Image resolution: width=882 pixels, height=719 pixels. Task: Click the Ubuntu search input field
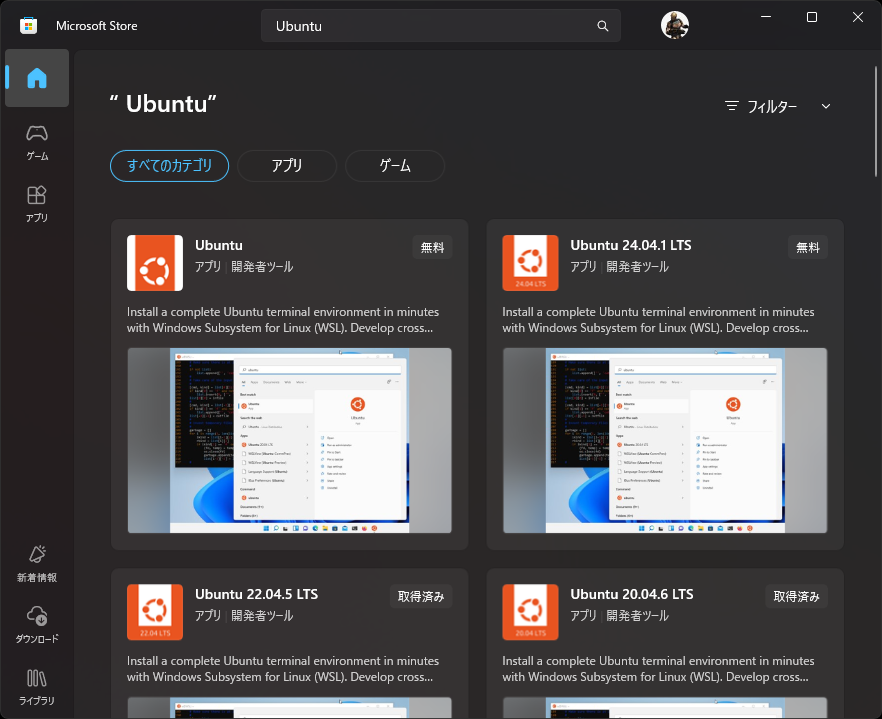(x=430, y=26)
